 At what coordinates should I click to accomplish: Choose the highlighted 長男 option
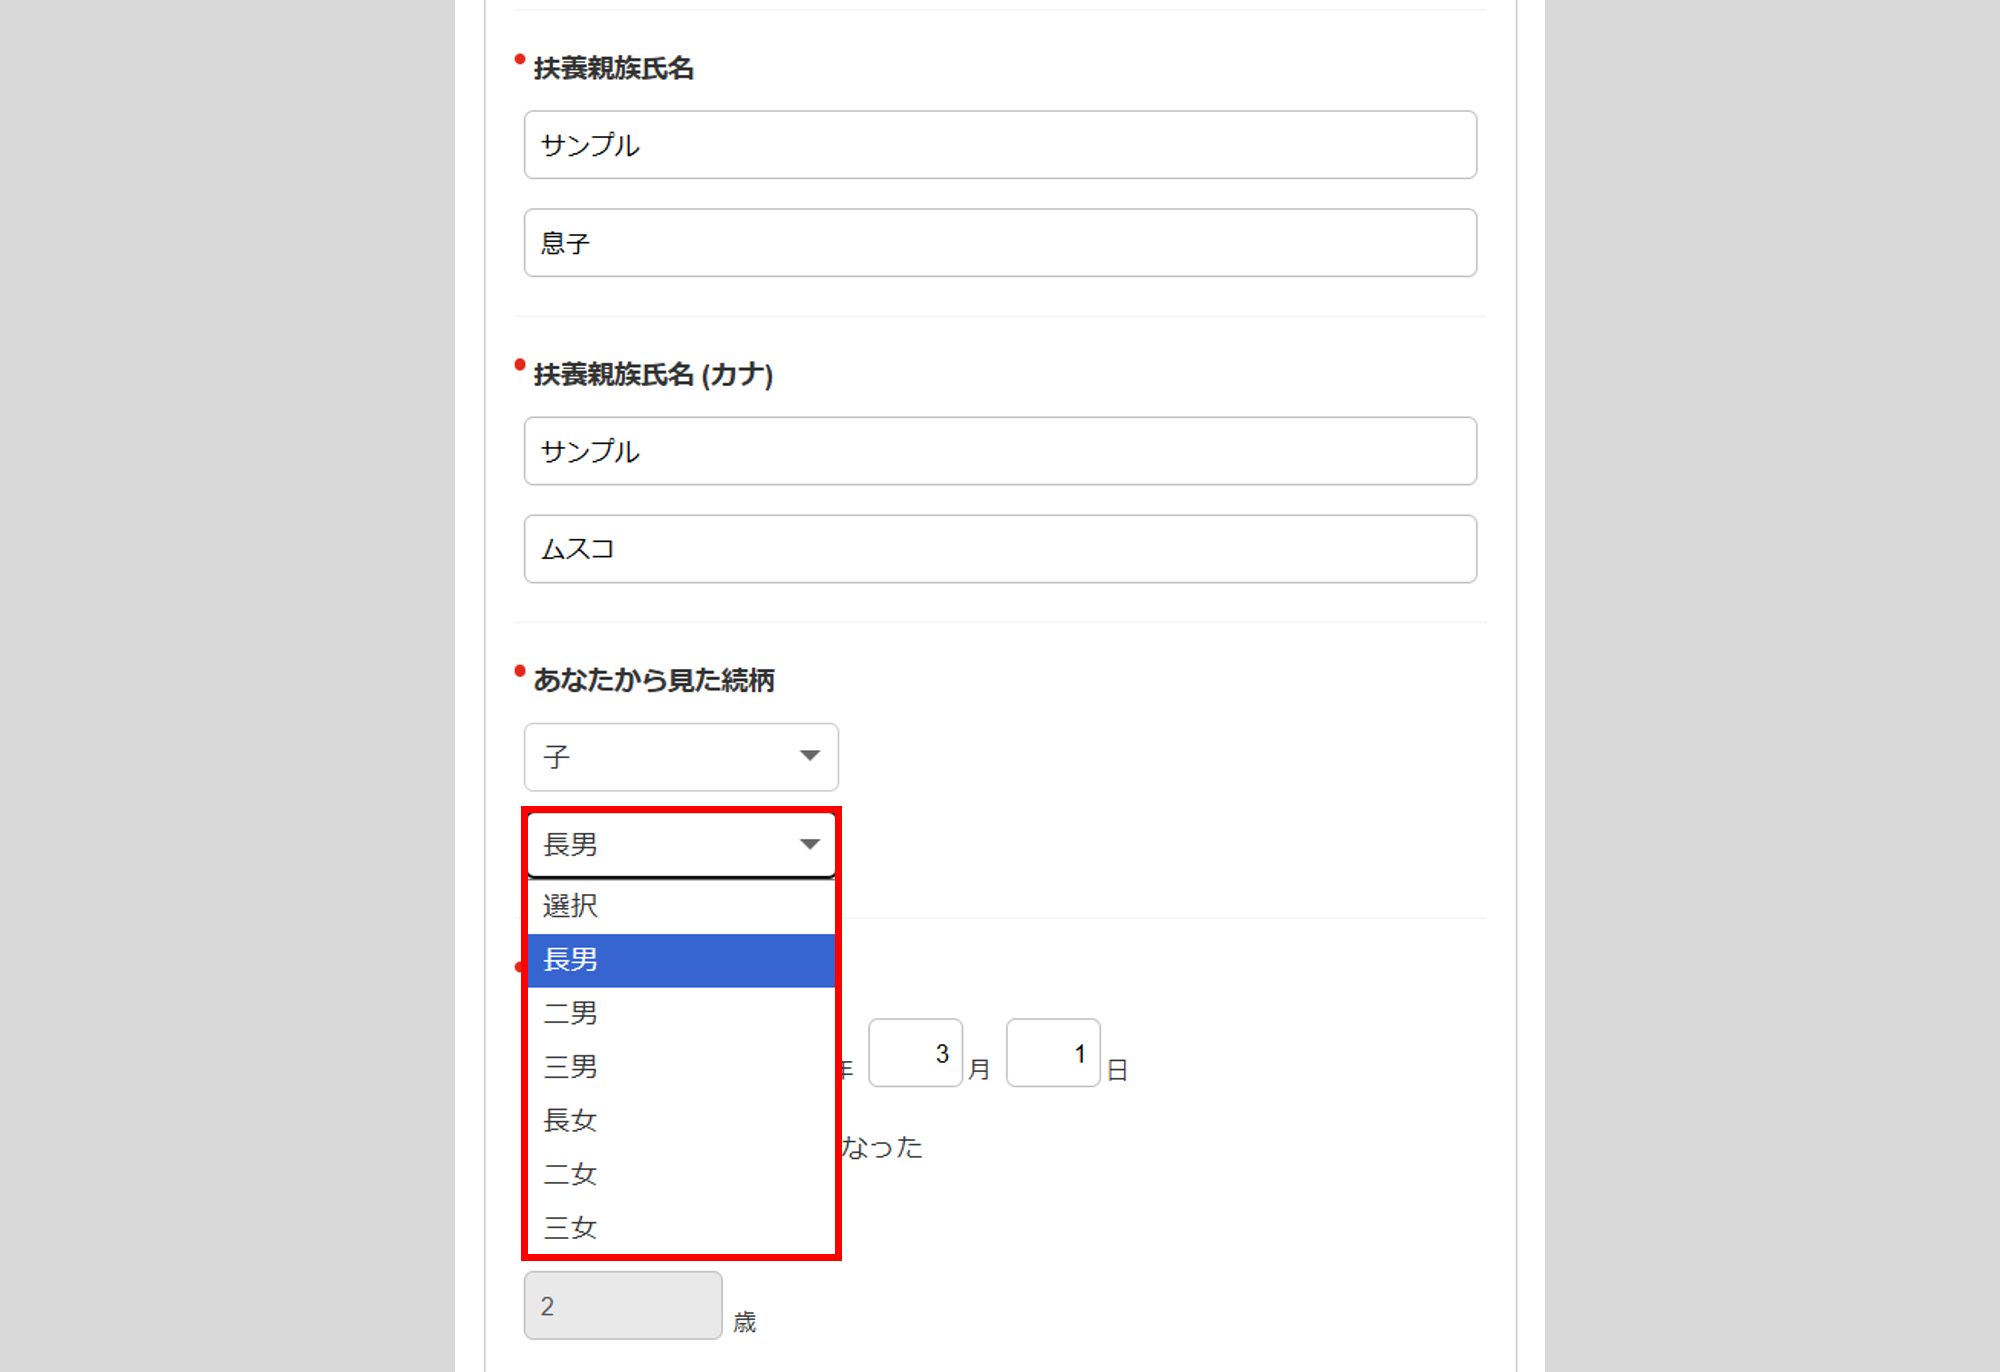pyautogui.click(x=681, y=960)
